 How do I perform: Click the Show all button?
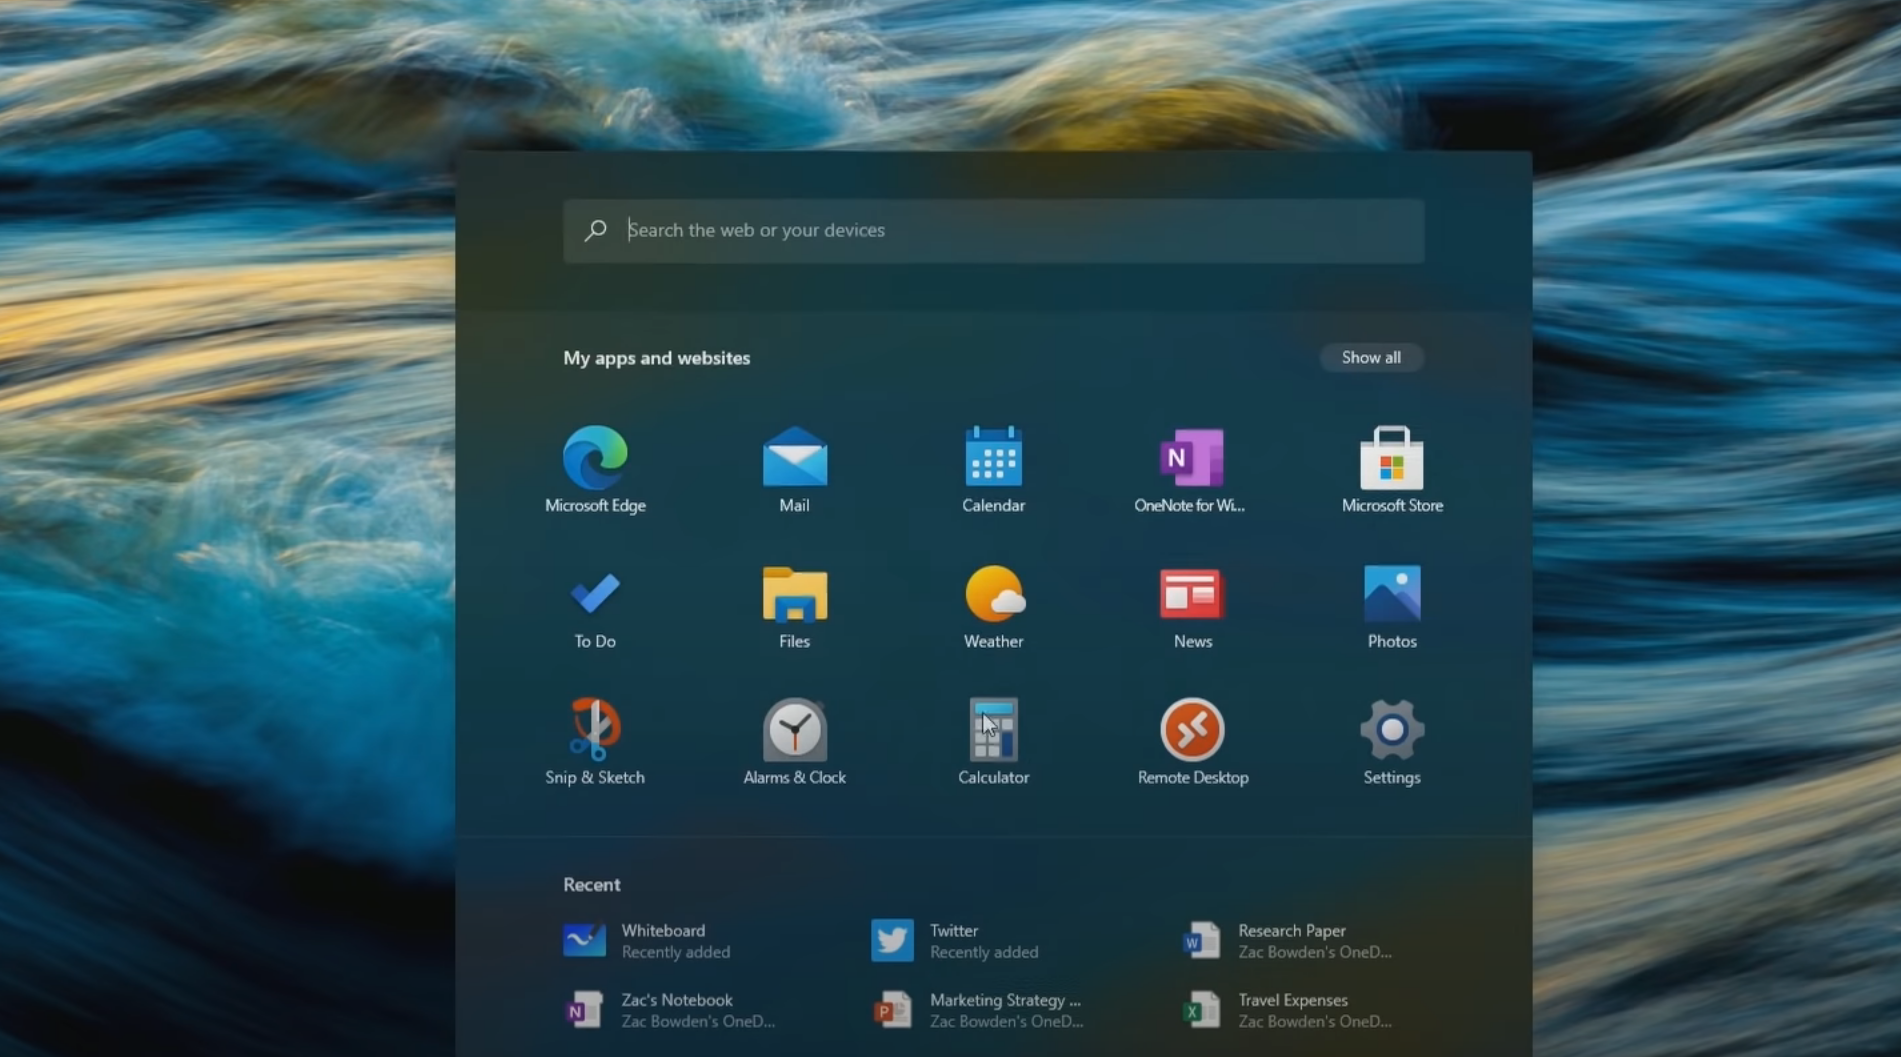pyautogui.click(x=1371, y=357)
